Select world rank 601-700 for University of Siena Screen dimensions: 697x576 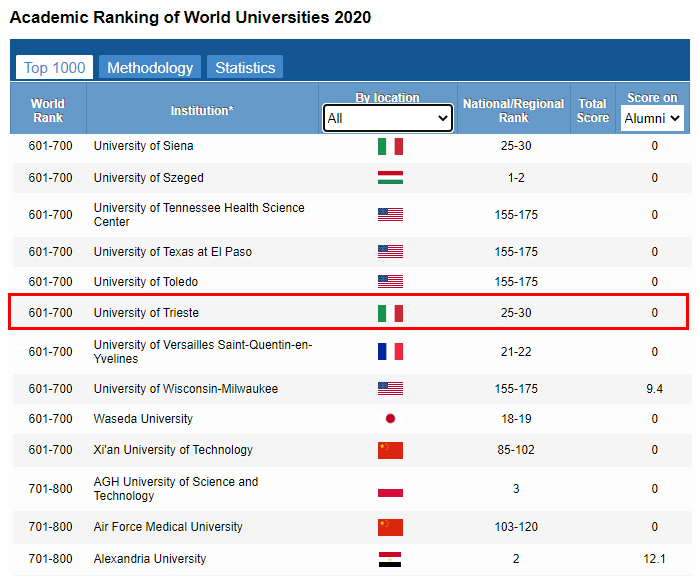click(x=50, y=146)
